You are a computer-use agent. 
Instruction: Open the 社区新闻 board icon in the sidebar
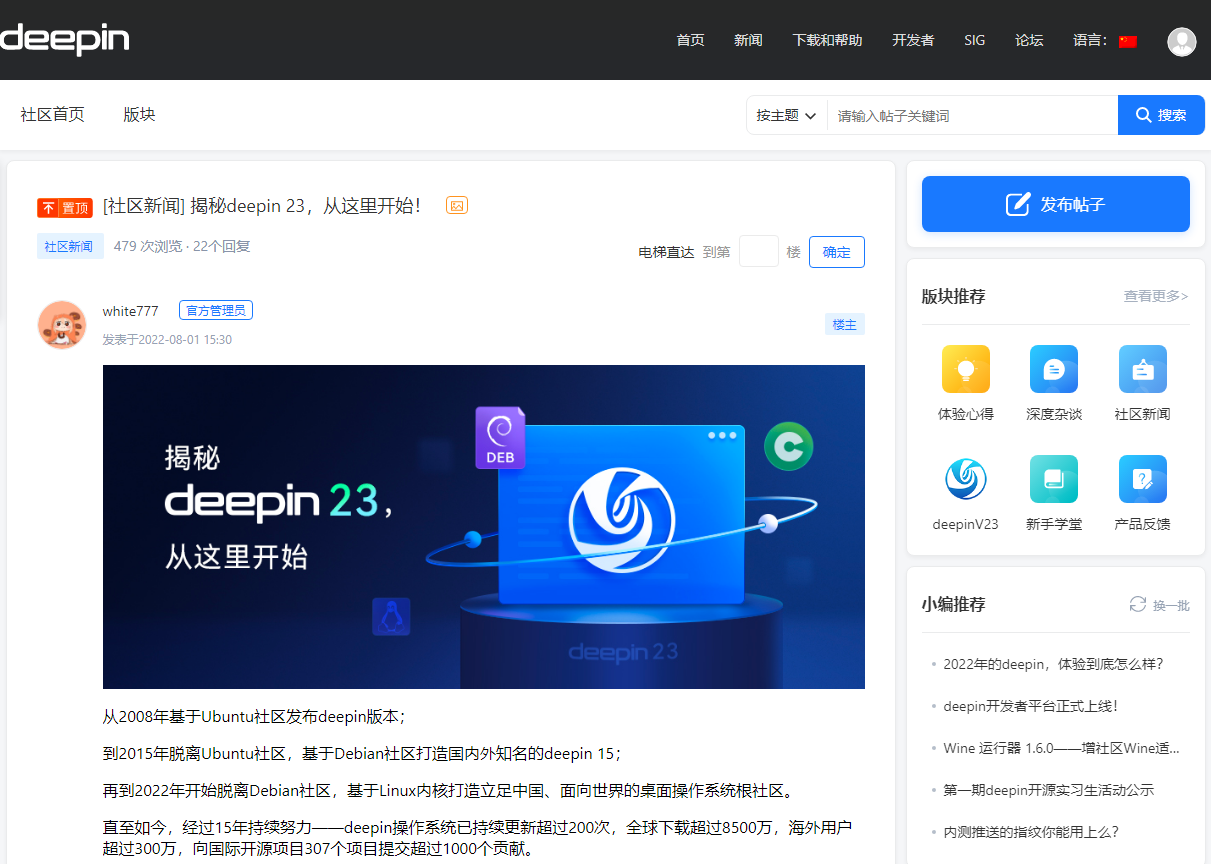[x=1143, y=369]
